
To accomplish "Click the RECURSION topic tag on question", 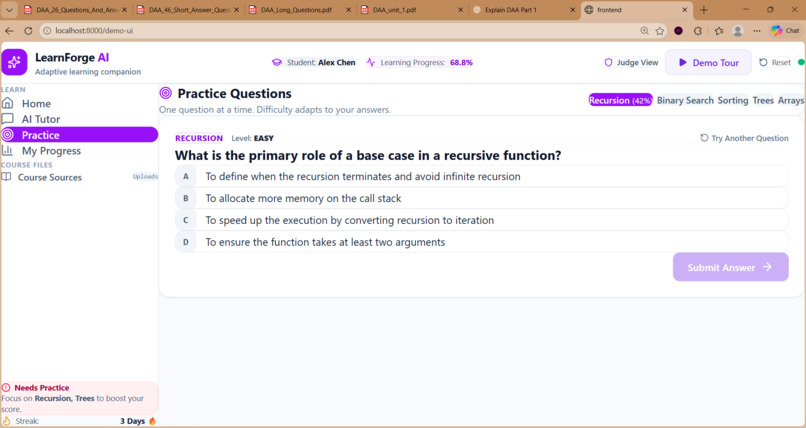I will [199, 138].
